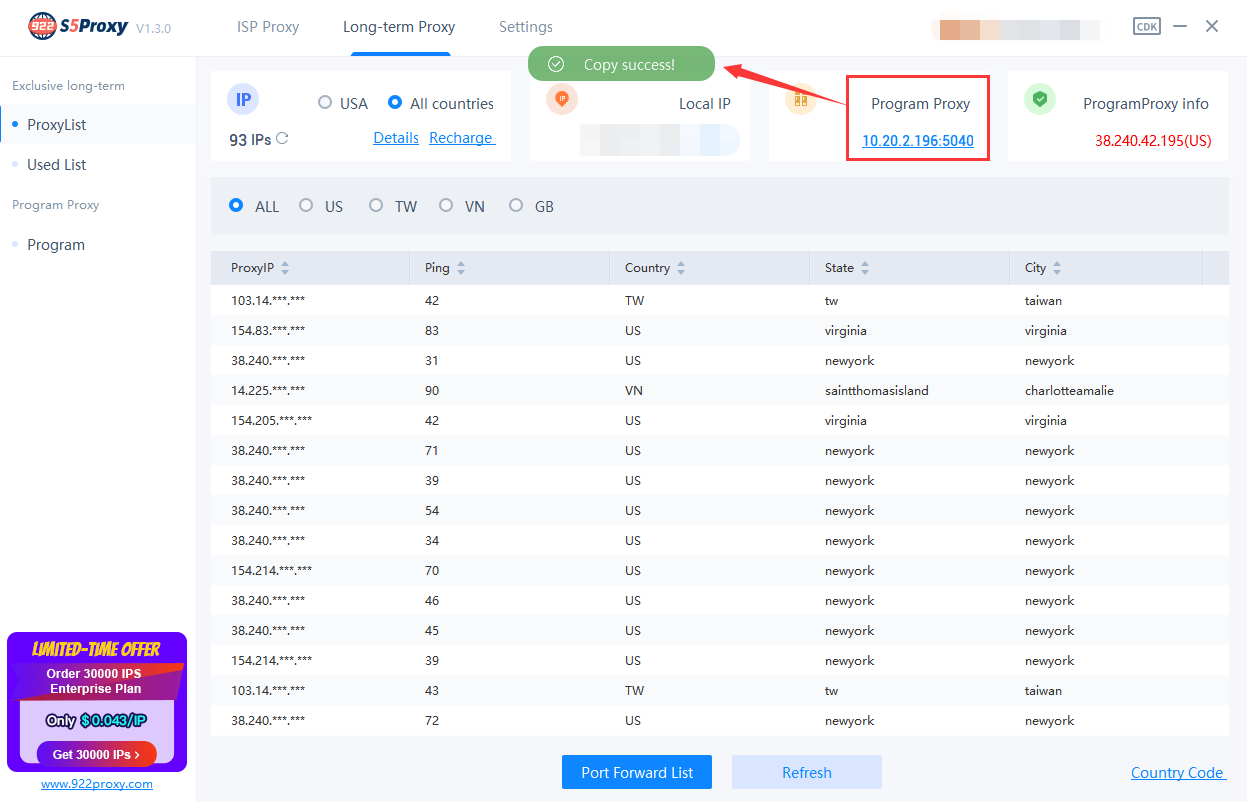This screenshot has width=1247, height=802.
Task: Filter proxy list by VN
Action: coord(446,205)
